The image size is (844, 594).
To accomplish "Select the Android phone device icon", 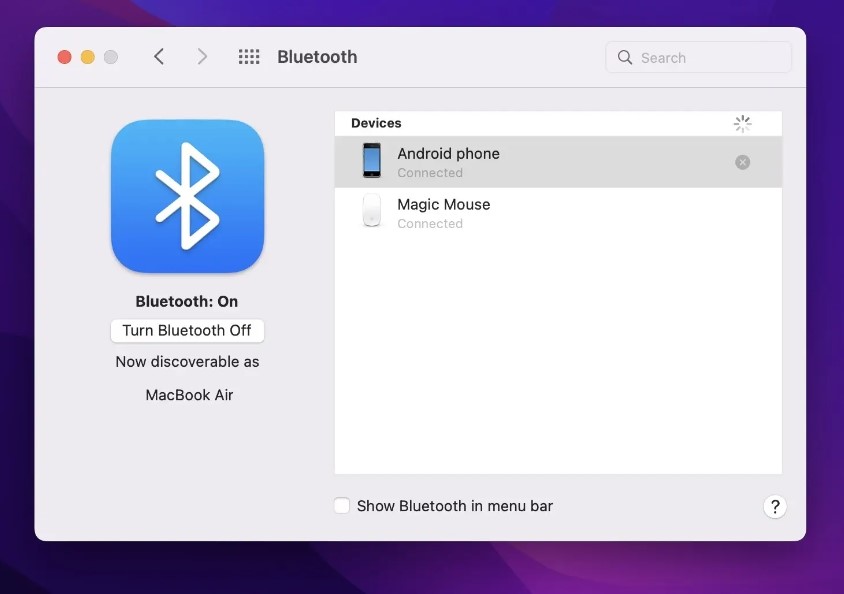I will tap(371, 161).
